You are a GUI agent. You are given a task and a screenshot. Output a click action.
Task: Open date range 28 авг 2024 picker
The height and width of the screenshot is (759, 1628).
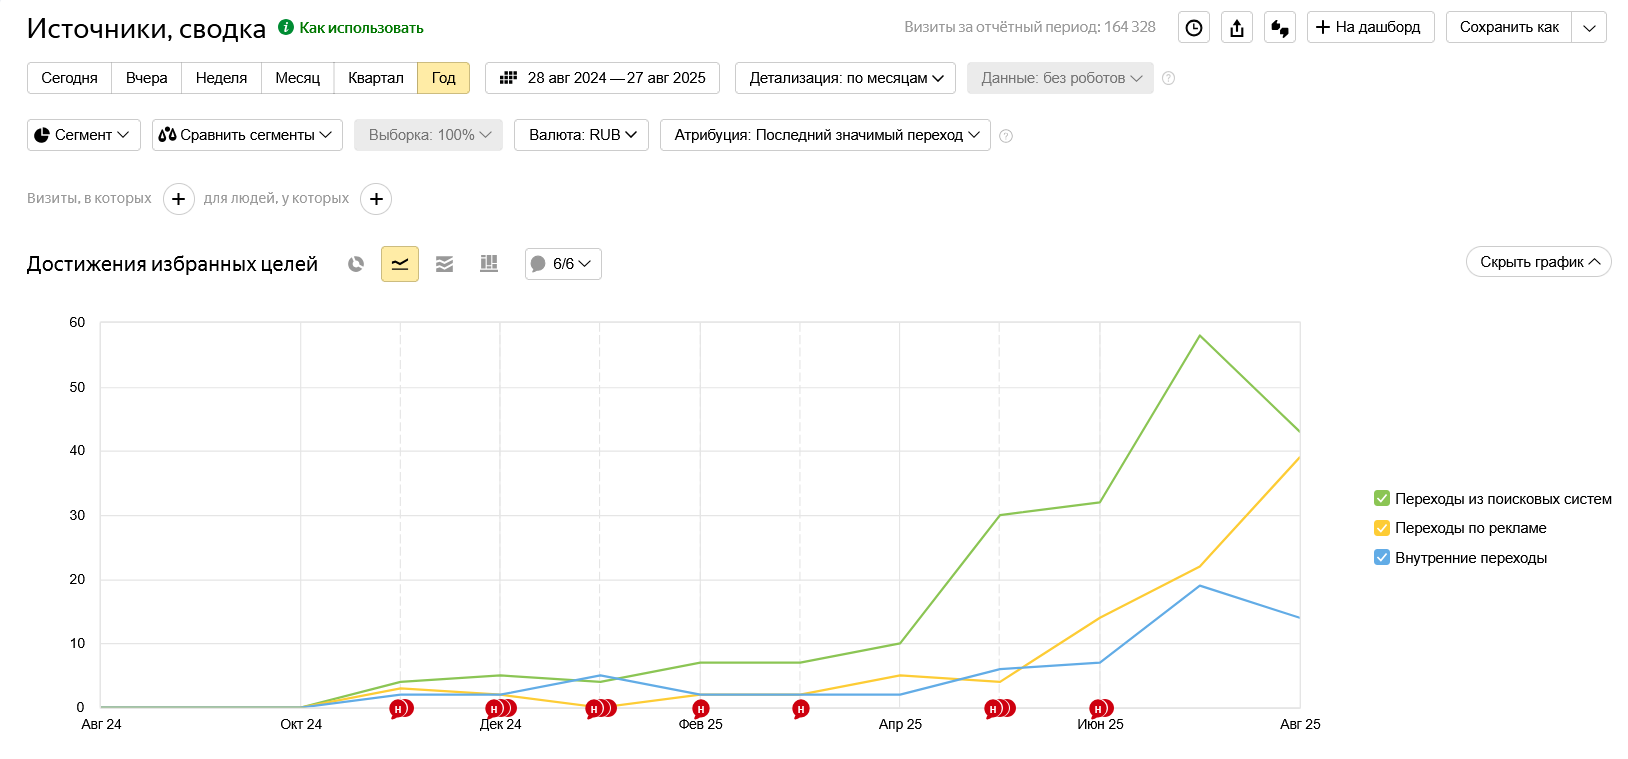tap(602, 78)
